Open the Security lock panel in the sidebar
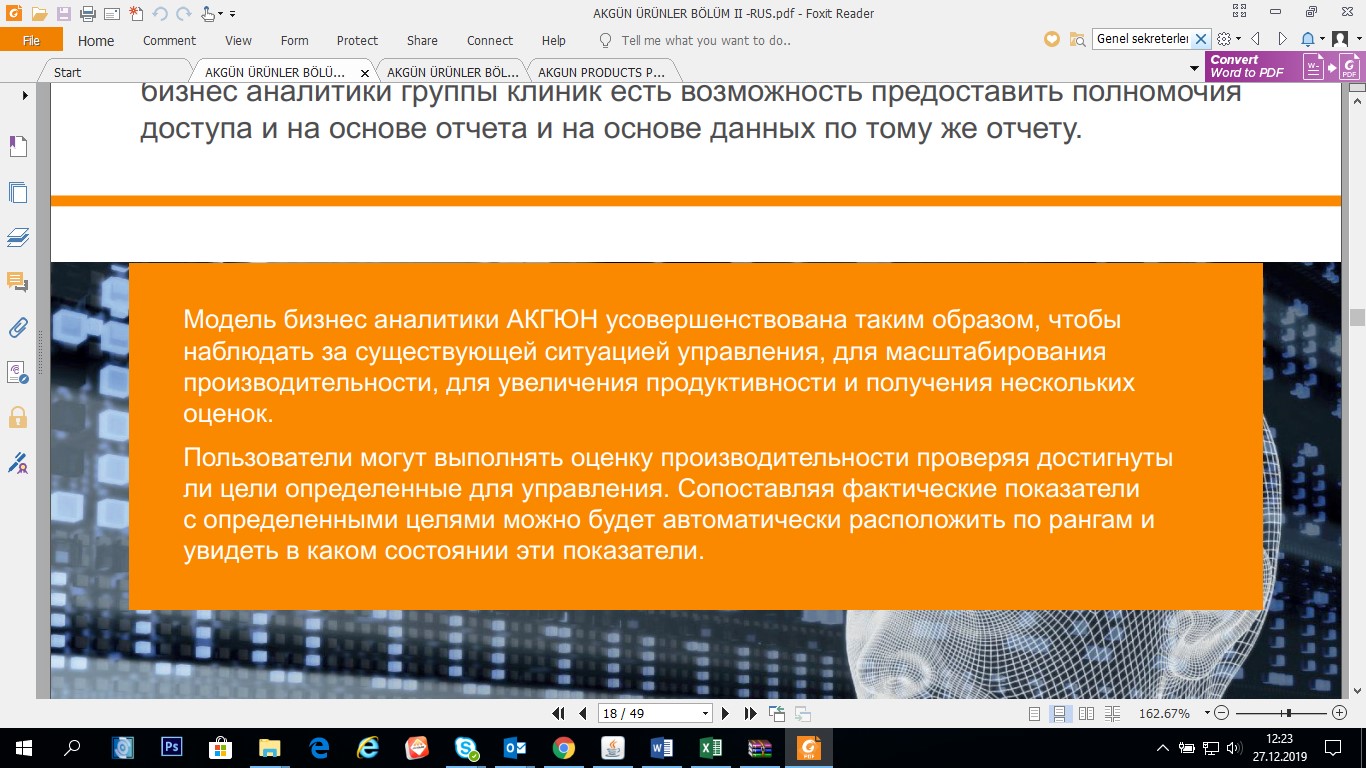The image size is (1366, 768). 17,417
